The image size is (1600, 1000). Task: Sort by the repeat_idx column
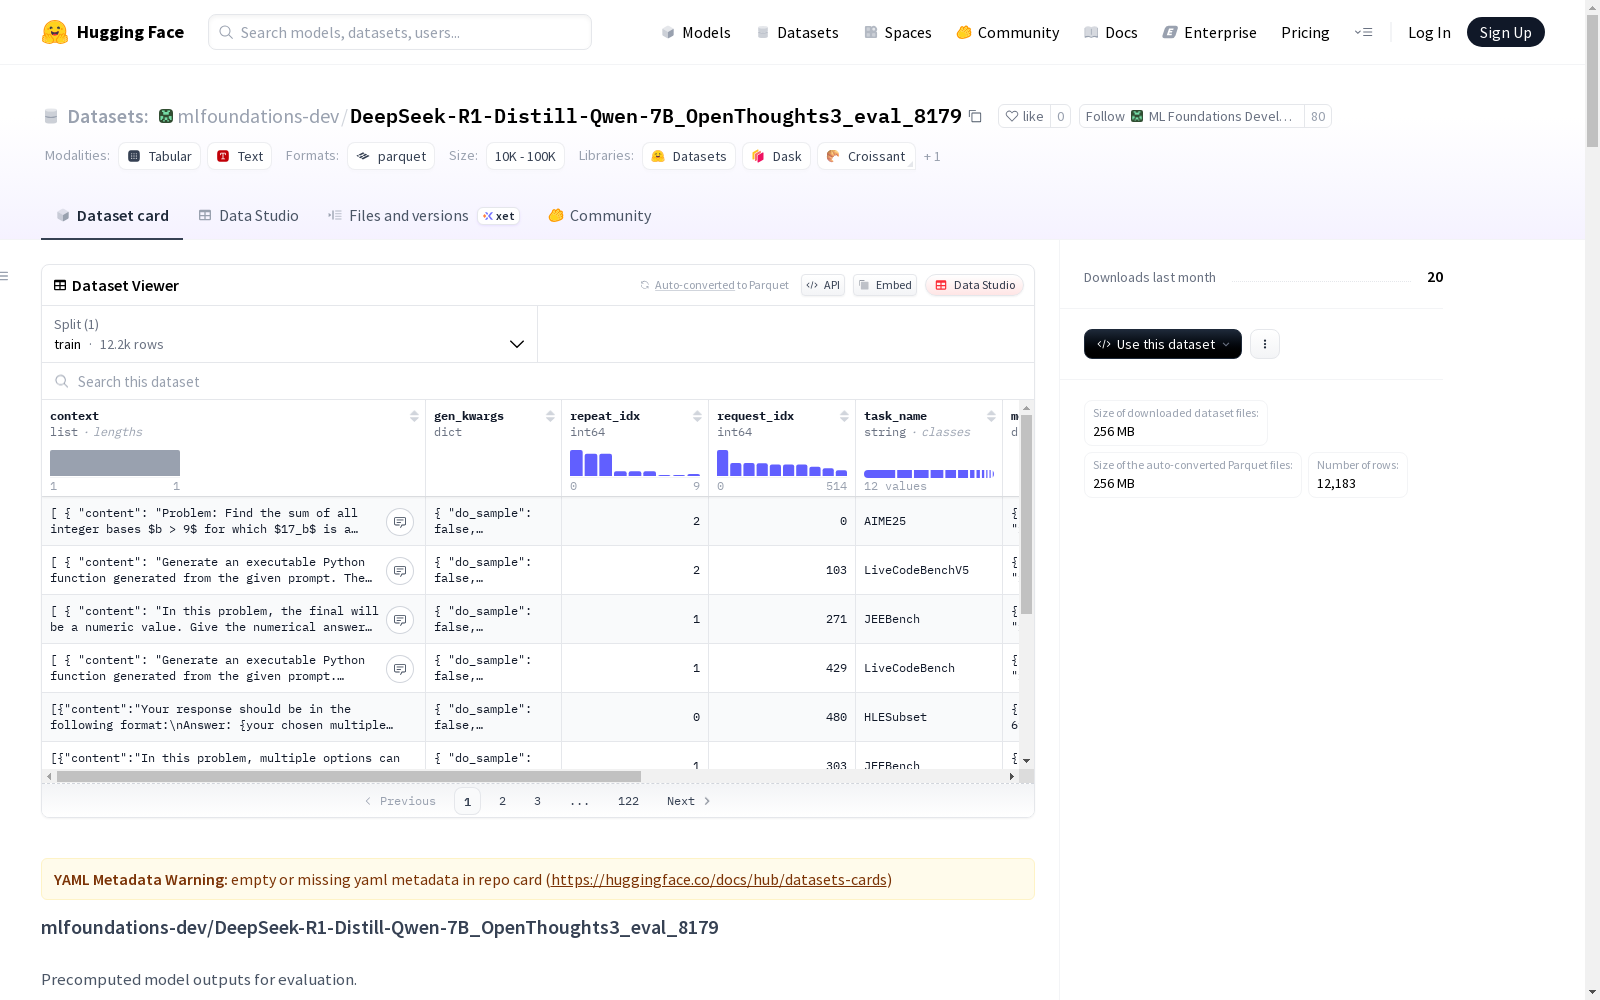(697, 416)
